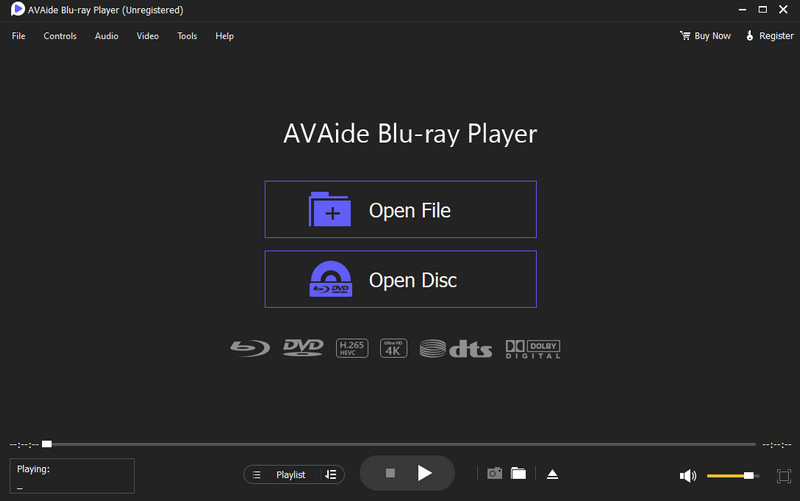Open the Audio menu
Viewport: 800px width, 501px height.
click(106, 36)
